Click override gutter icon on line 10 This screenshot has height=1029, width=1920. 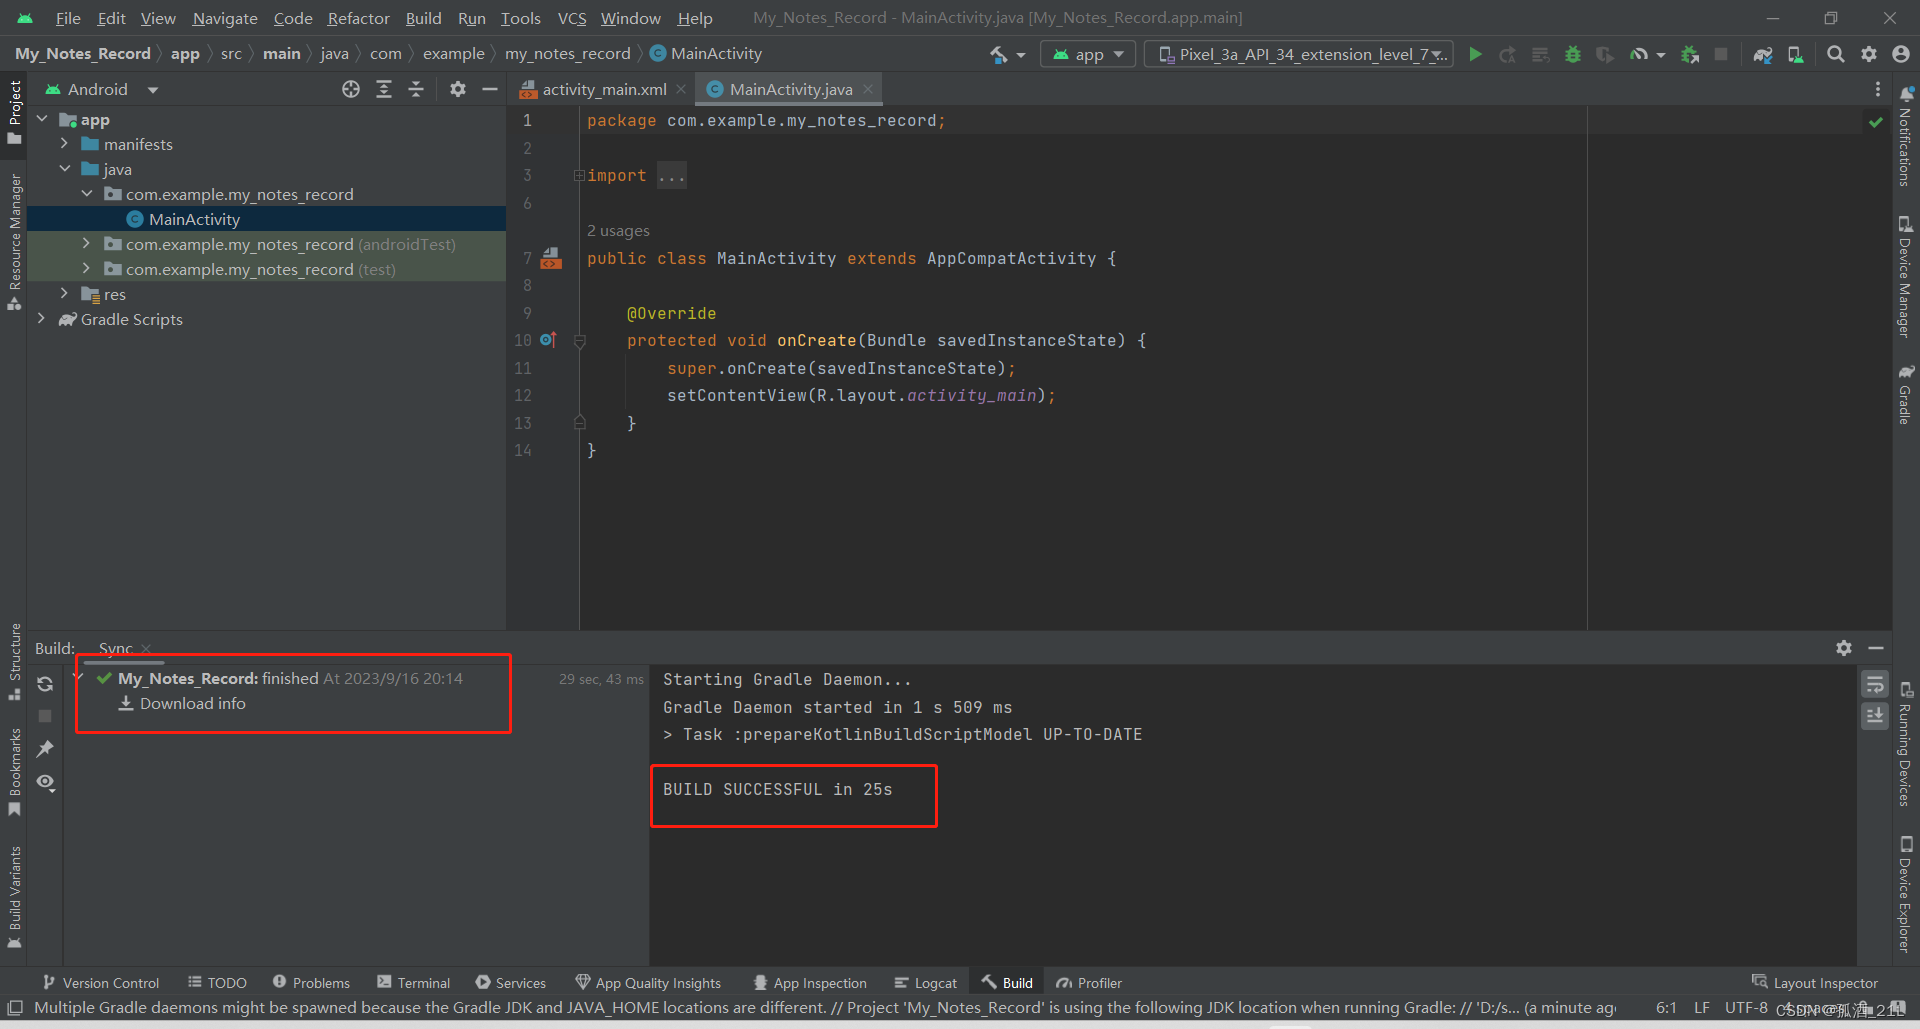click(x=548, y=340)
